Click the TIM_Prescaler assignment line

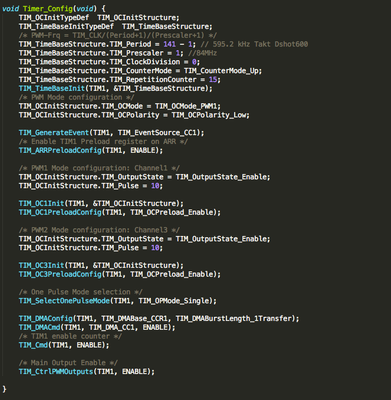pyautogui.click(x=101, y=53)
